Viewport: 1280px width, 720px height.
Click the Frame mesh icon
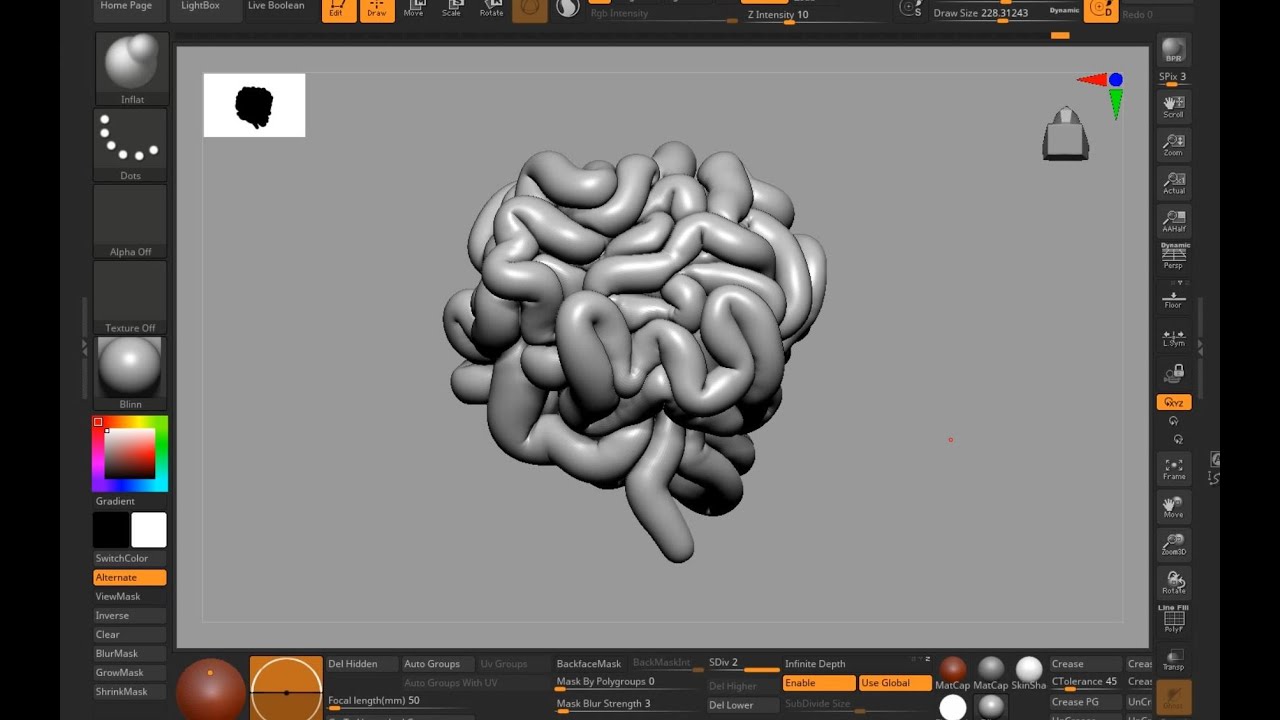point(1173,469)
